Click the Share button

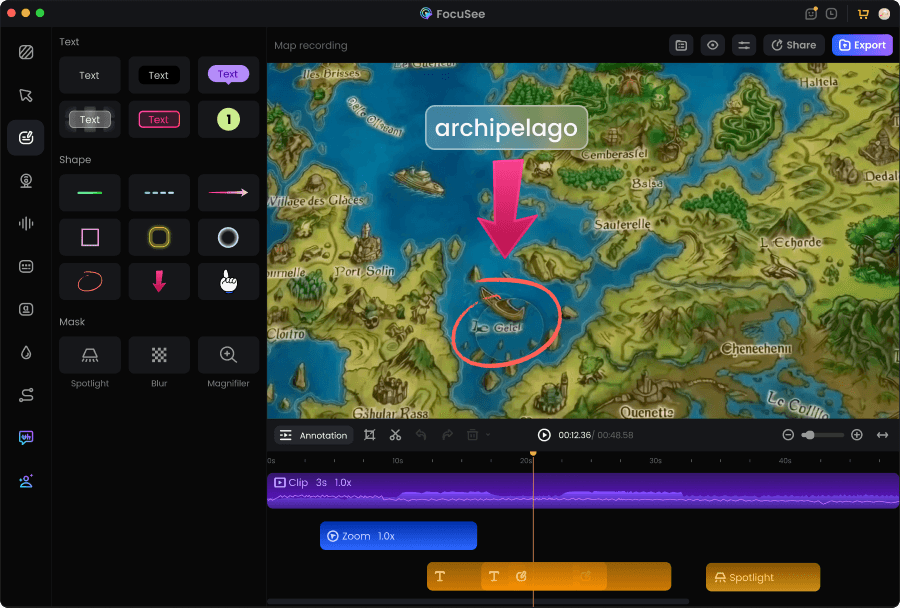pos(794,45)
